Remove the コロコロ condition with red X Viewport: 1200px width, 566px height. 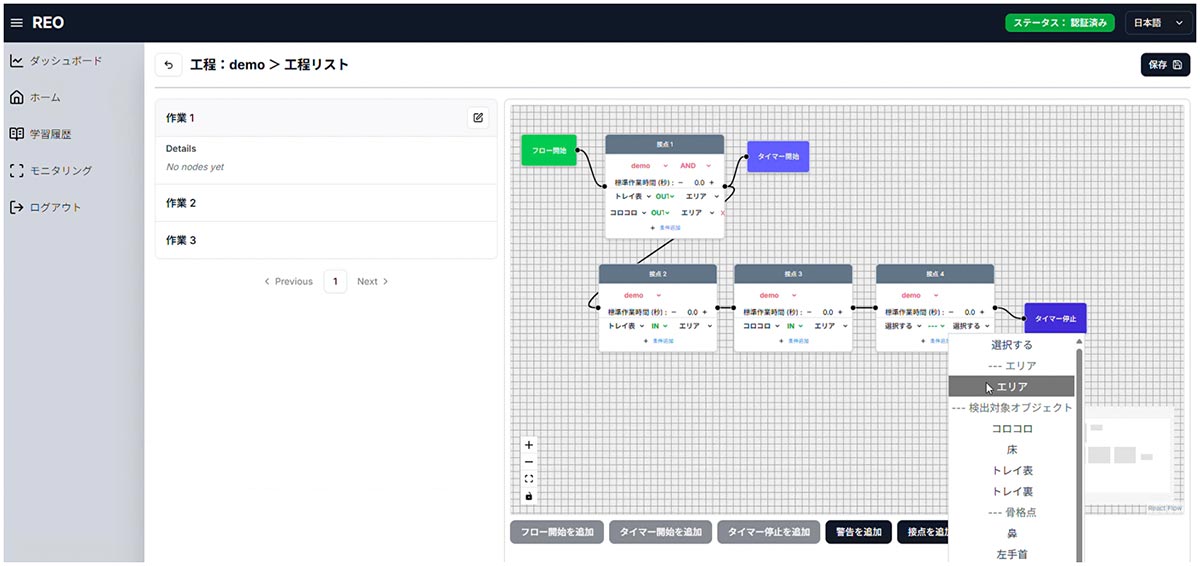[722, 213]
